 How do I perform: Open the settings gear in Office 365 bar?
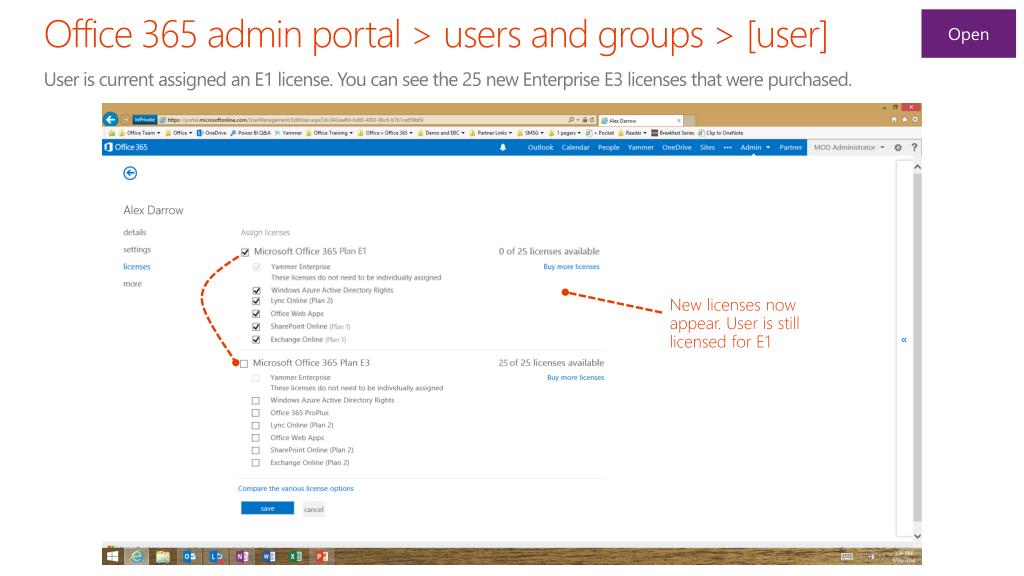(898, 148)
